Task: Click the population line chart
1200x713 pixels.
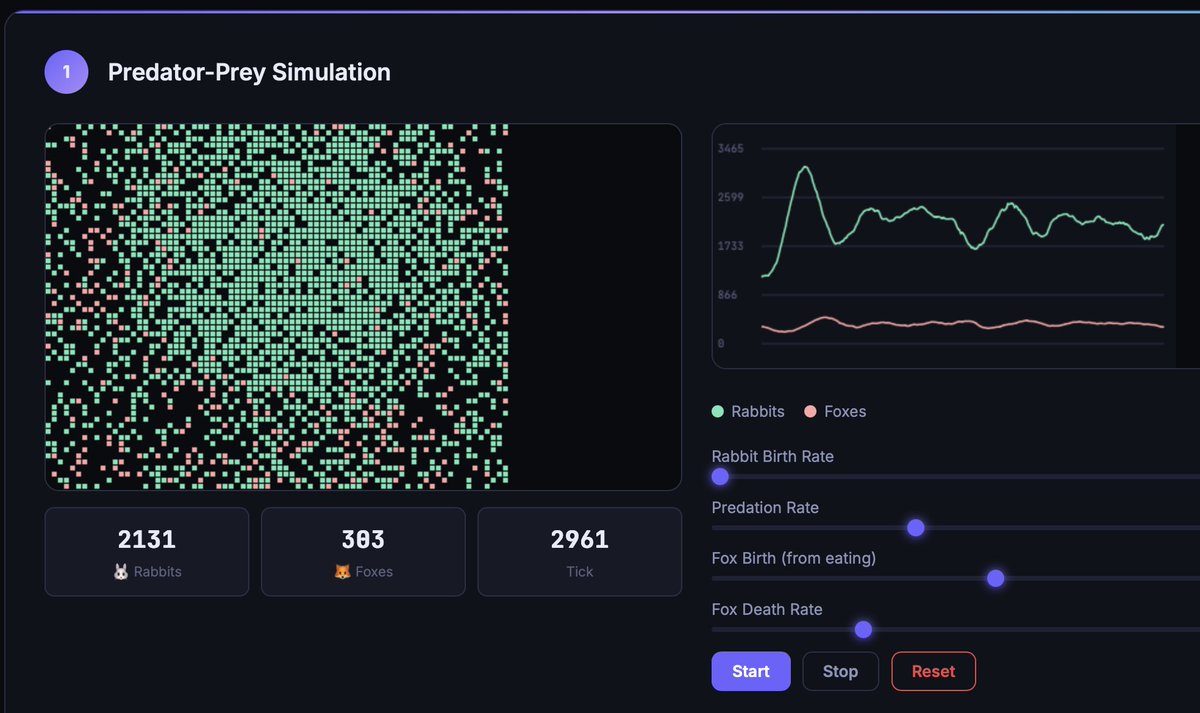Action: (x=955, y=246)
